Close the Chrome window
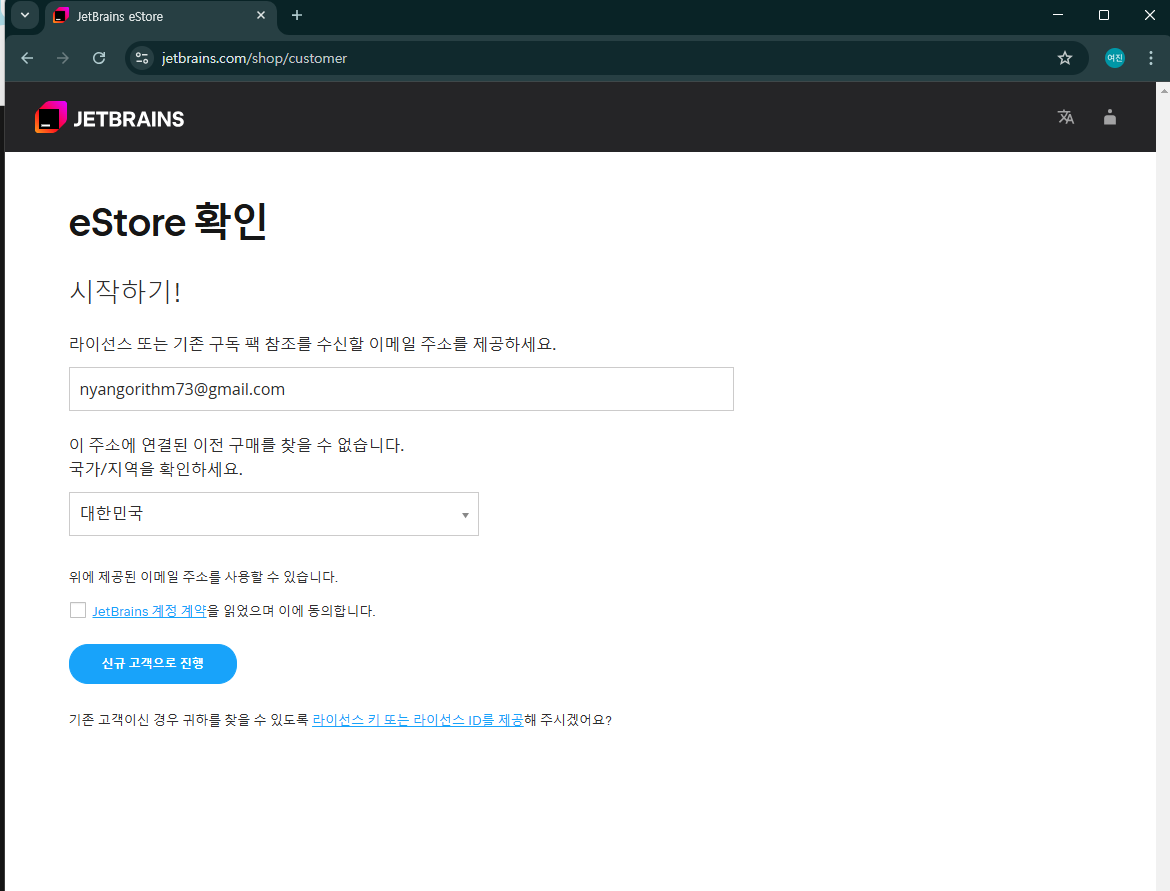This screenshot has height=891, width=1170. (x=1150, y=15)
